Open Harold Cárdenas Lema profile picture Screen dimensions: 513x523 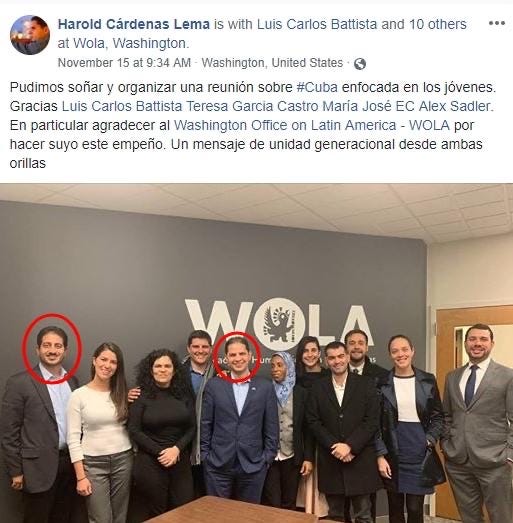30,35
